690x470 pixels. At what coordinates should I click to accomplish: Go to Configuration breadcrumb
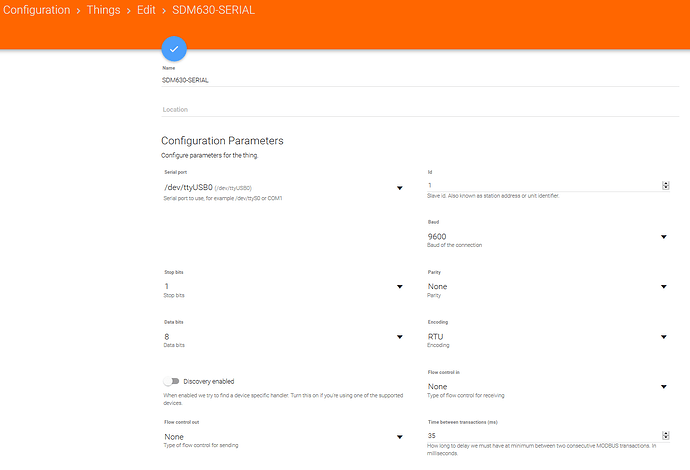37,10
